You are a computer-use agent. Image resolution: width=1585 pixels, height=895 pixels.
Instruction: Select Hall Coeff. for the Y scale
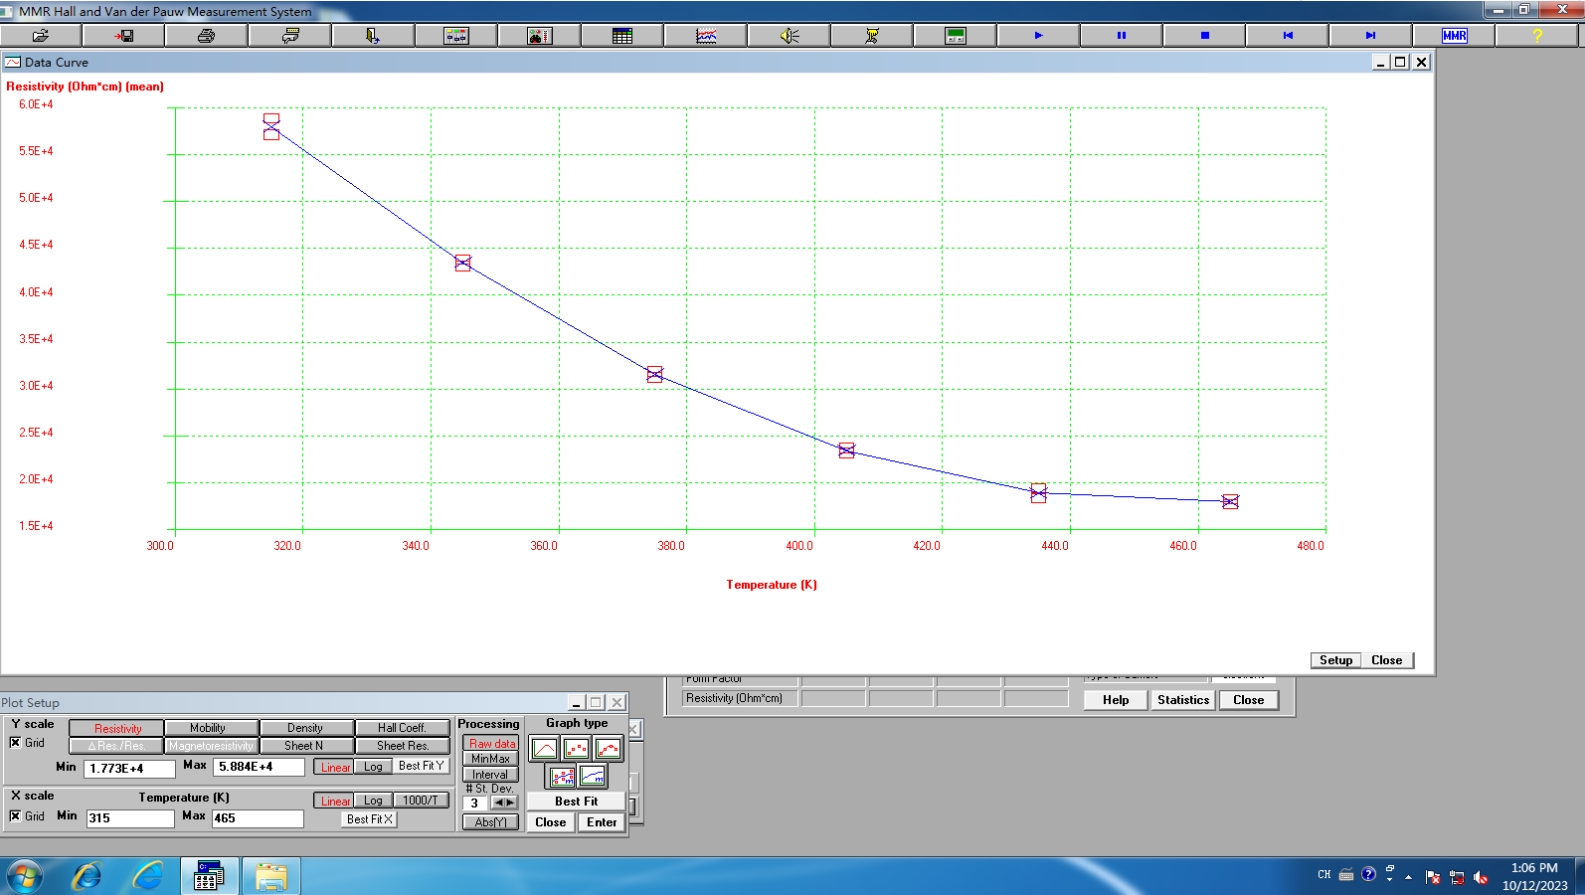tap(402, 728)
